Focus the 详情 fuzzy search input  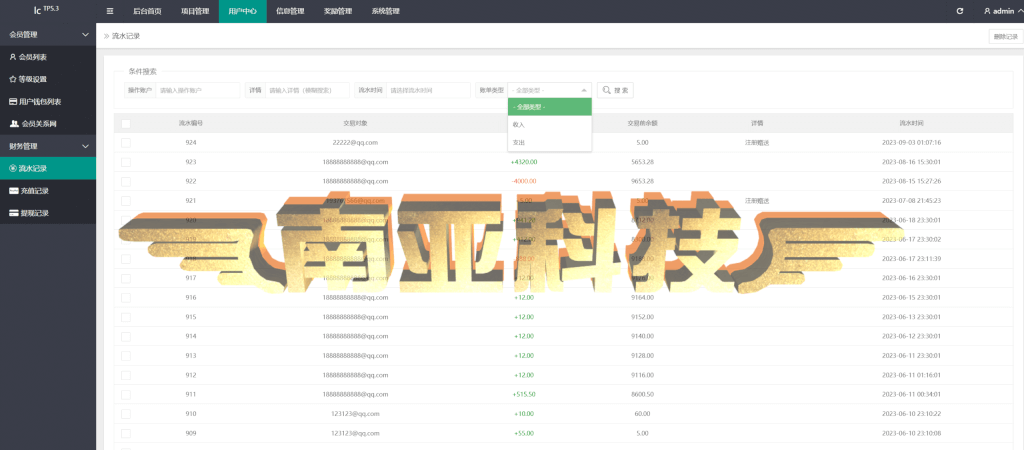coord(307,90)
